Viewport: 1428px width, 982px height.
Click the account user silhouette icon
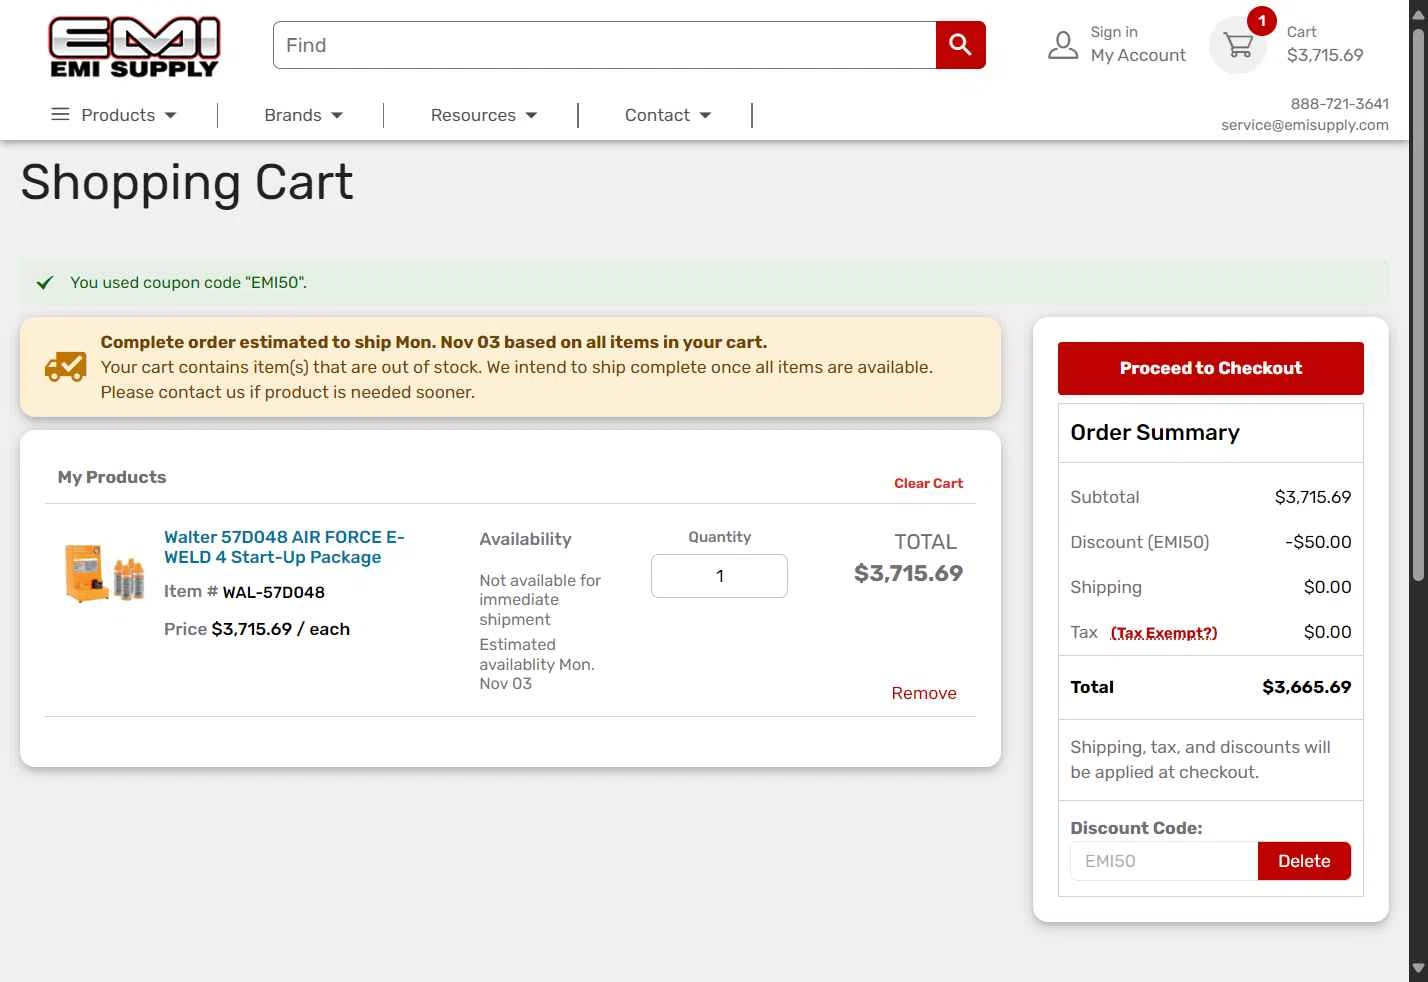[1062, 45]
